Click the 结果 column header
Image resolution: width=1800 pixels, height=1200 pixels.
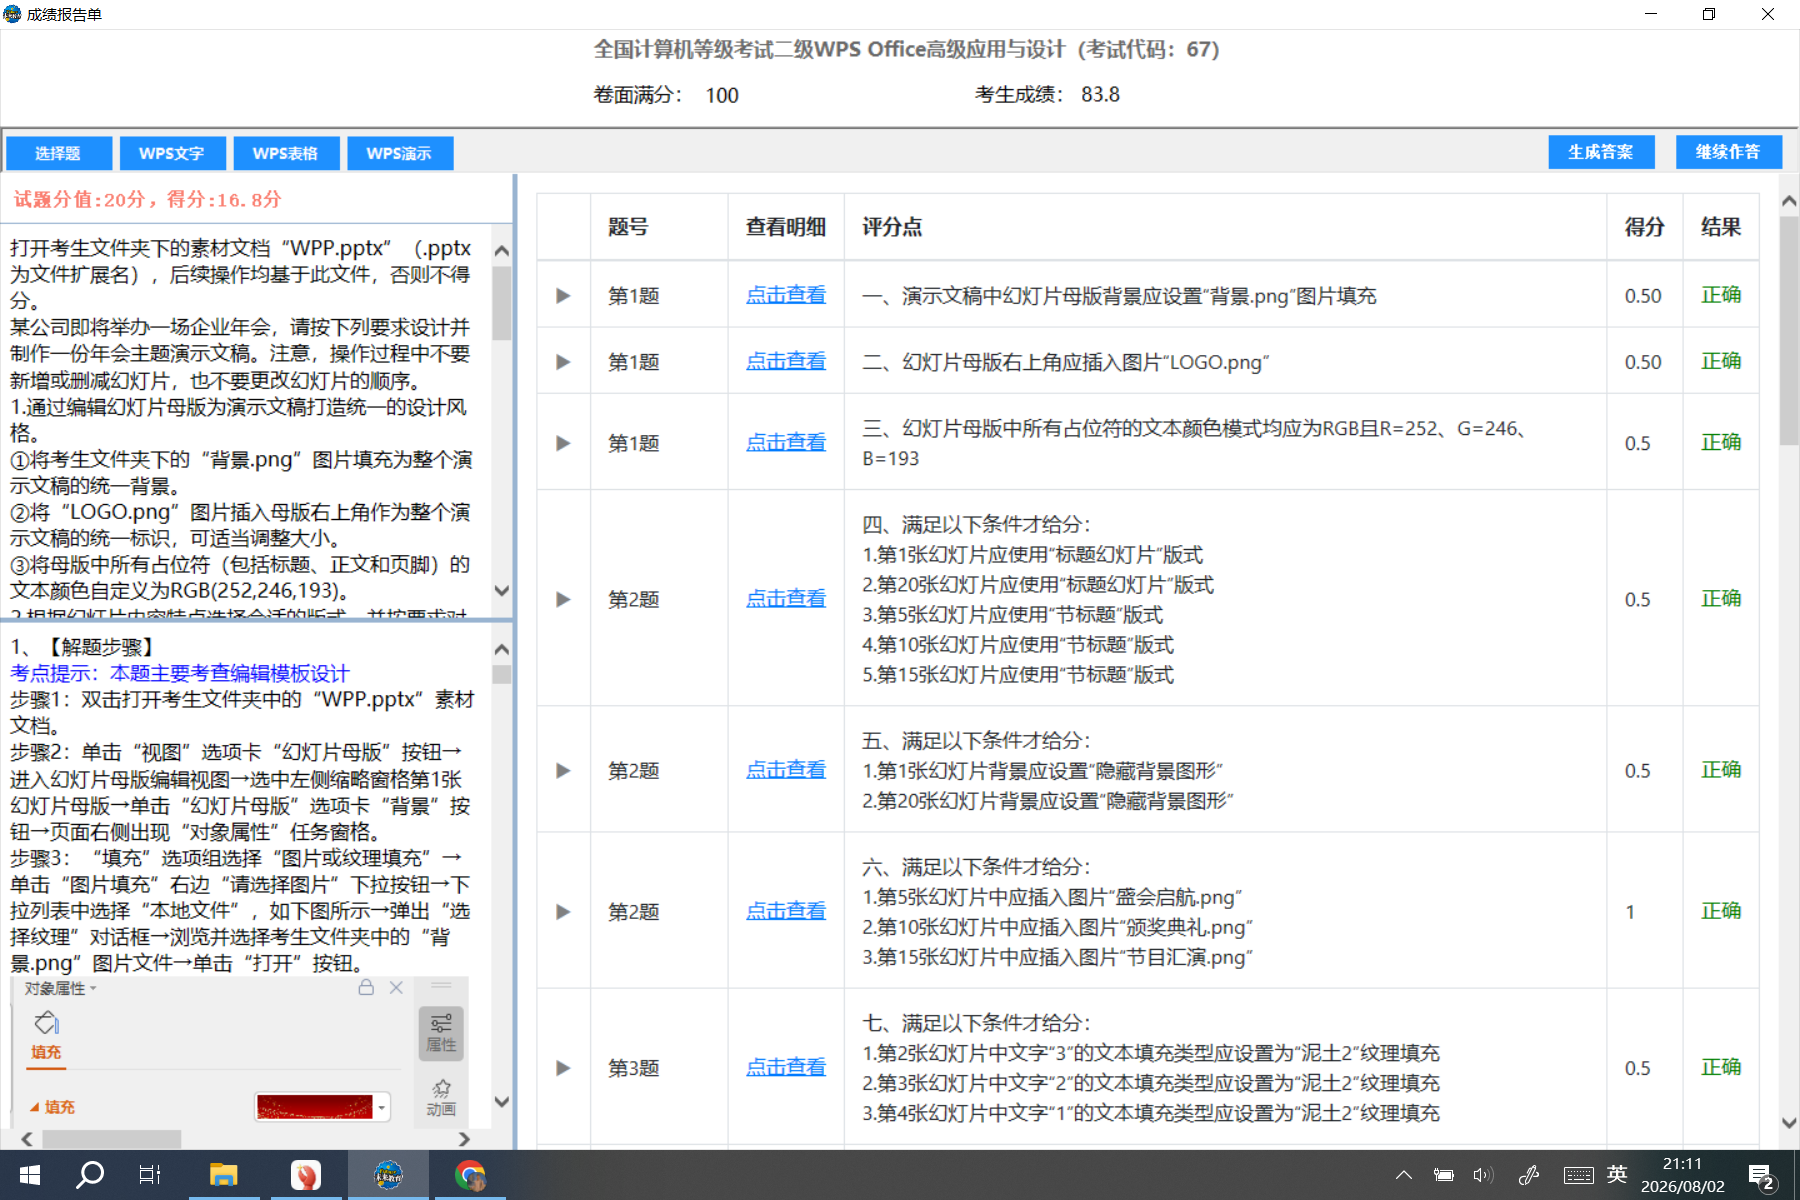pos(1721,227)
